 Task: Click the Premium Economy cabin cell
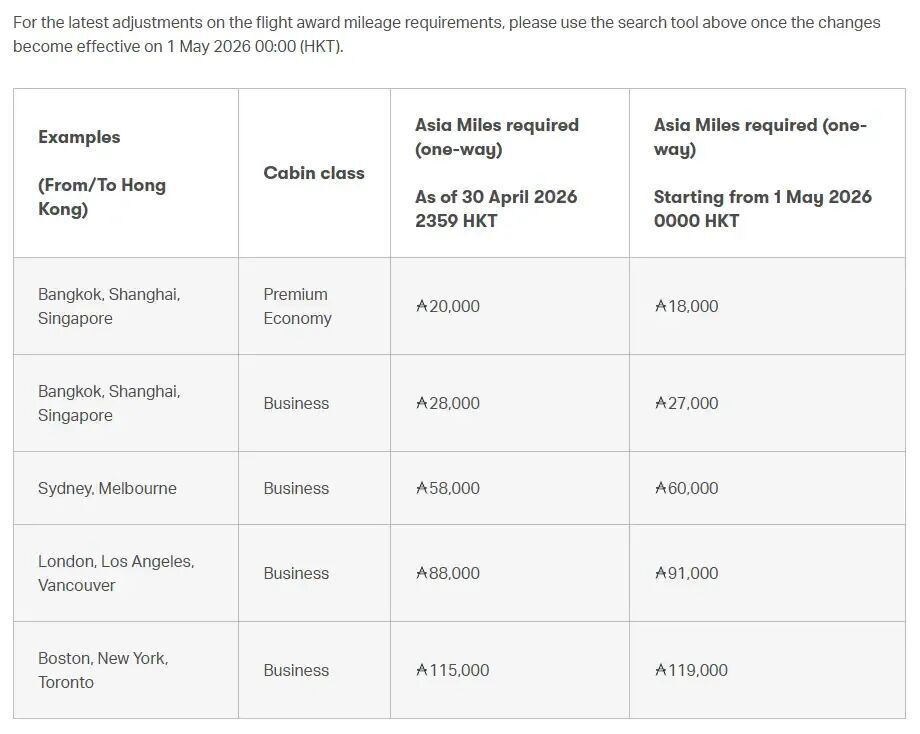tap(314, 306)
